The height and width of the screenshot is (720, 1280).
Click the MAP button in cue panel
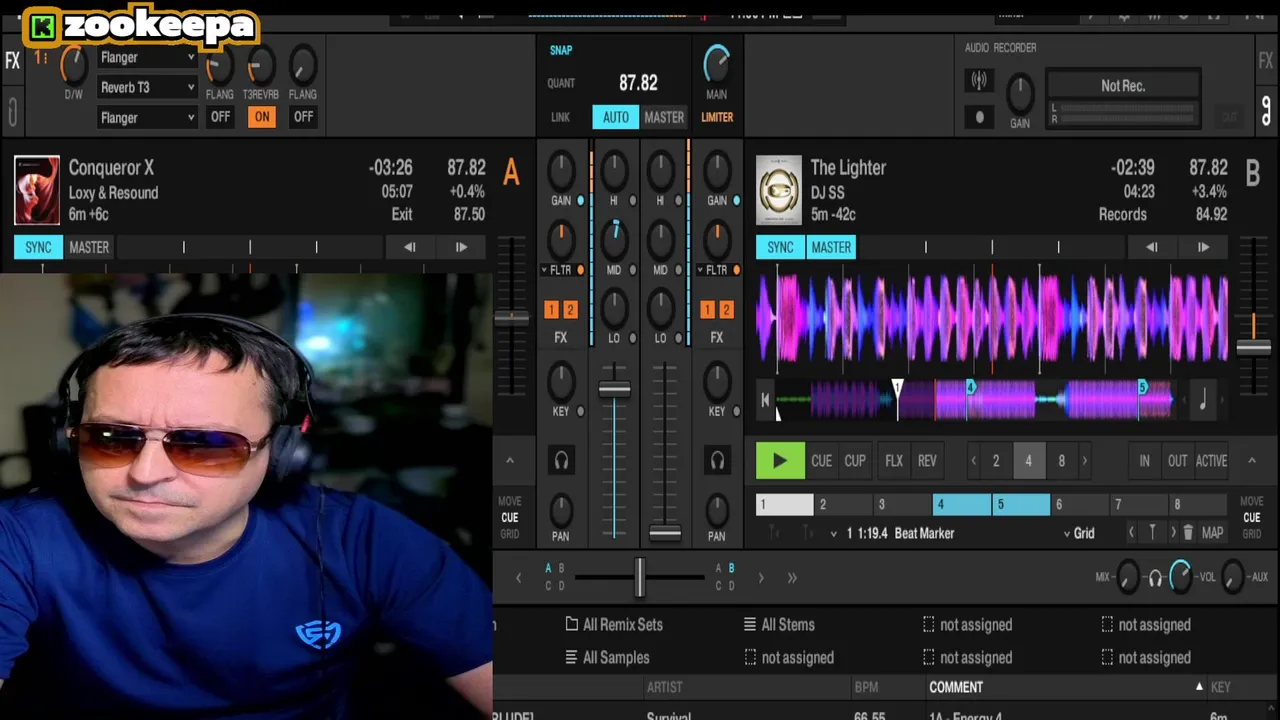tap(1213, 533)
